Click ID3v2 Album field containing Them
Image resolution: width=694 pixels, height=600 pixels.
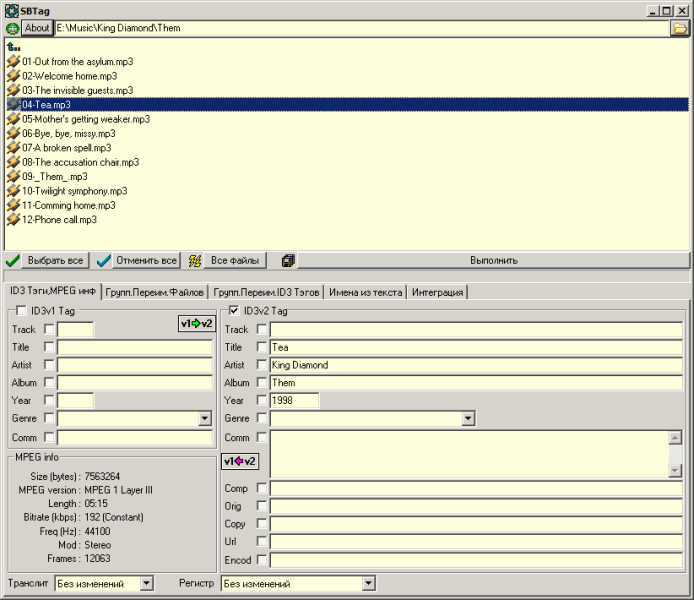[x=476, y=383]
